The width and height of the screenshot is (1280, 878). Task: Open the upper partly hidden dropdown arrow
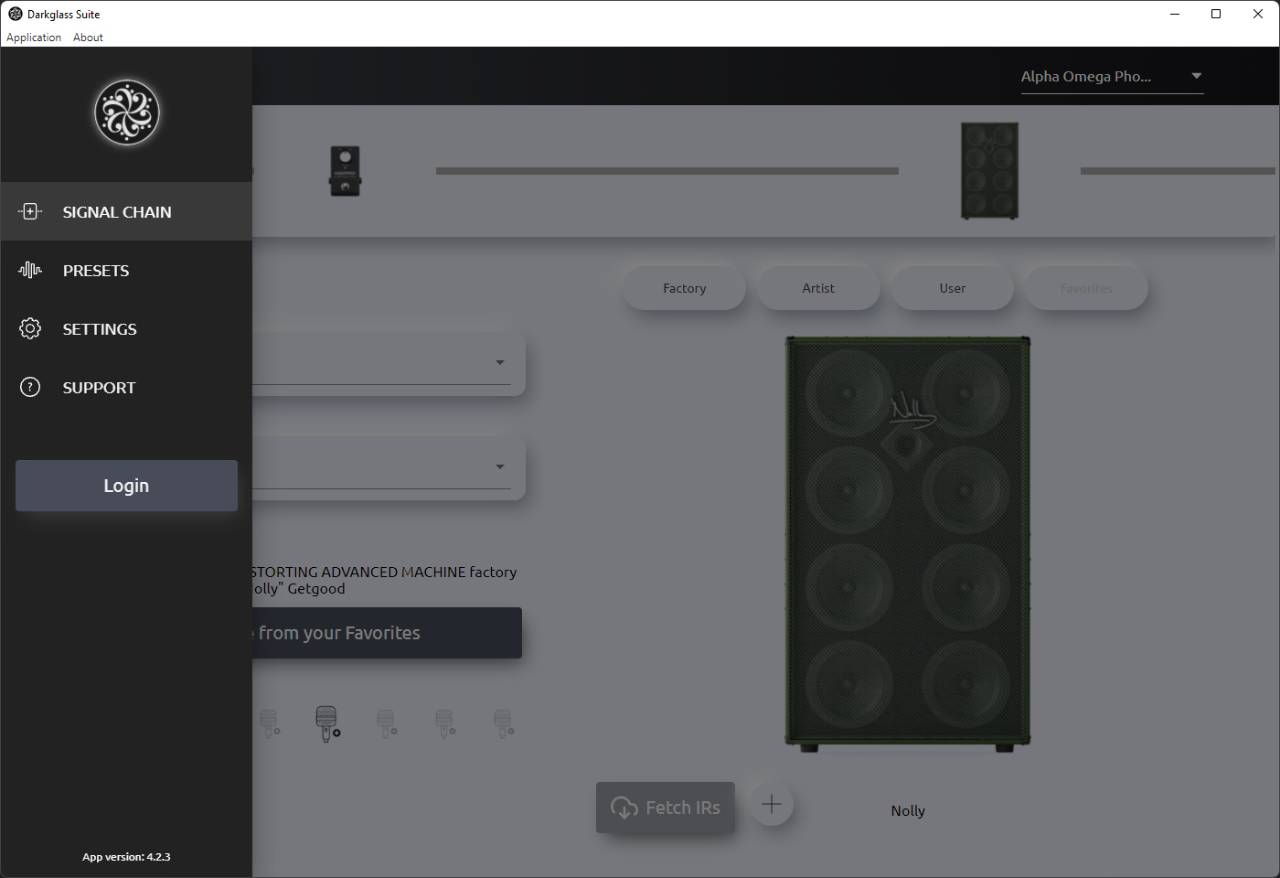coord(500,363)
